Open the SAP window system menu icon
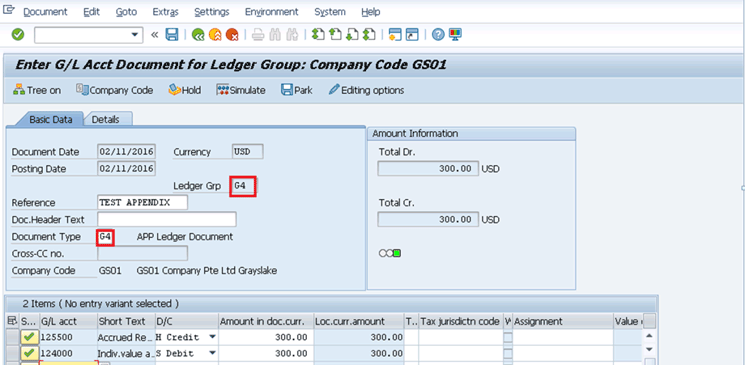The image size is (745, 365). pyautogui.click(x=9, y=10)
